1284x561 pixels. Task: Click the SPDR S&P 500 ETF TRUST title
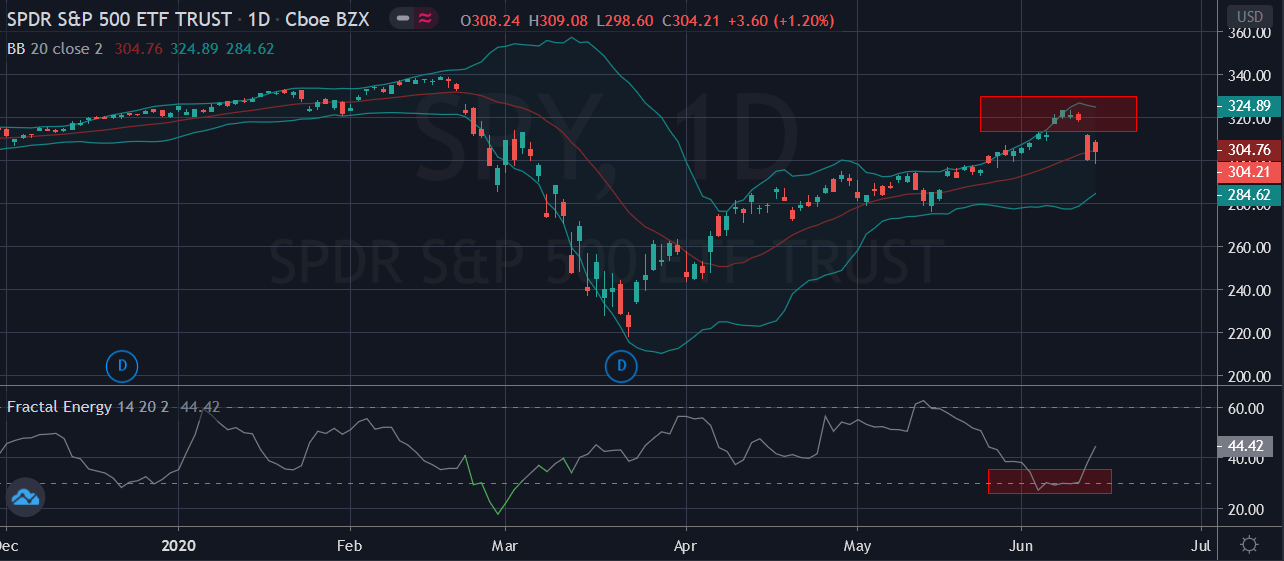pos(119,20)
